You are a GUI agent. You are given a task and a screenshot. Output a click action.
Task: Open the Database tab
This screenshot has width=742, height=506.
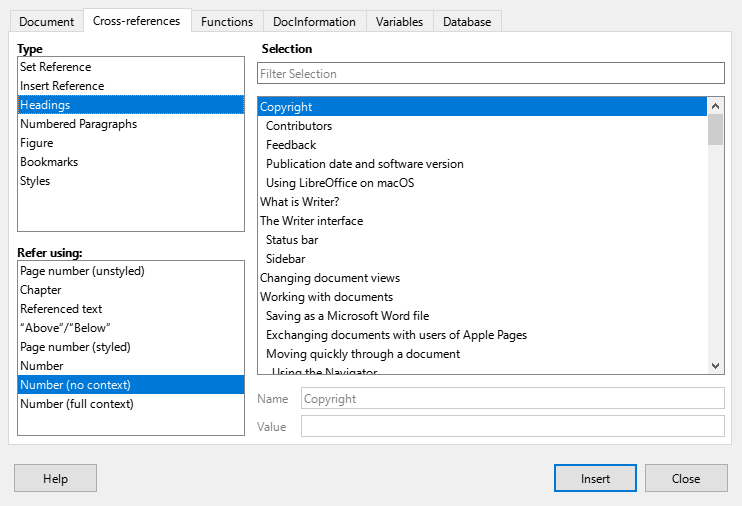467,22
